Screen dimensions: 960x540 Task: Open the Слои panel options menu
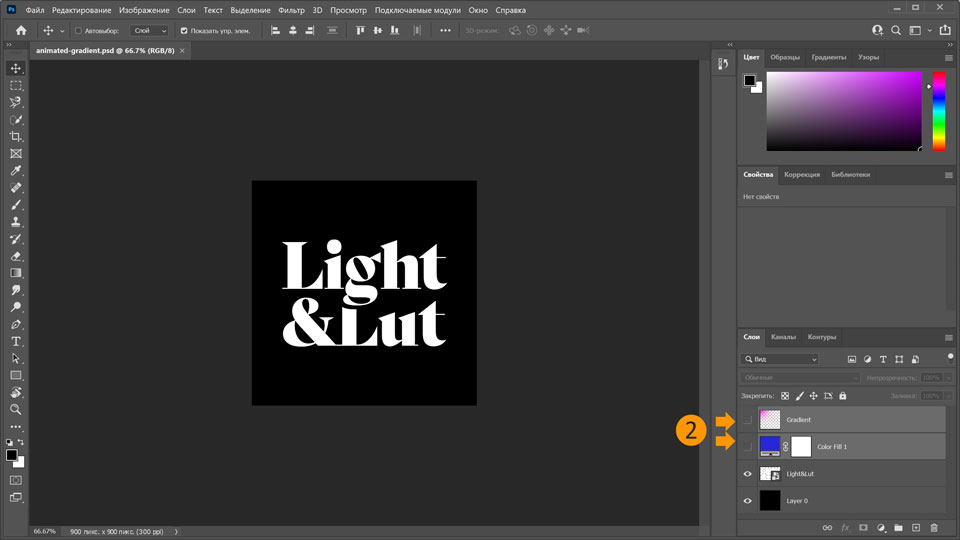(x=948, y=337)
